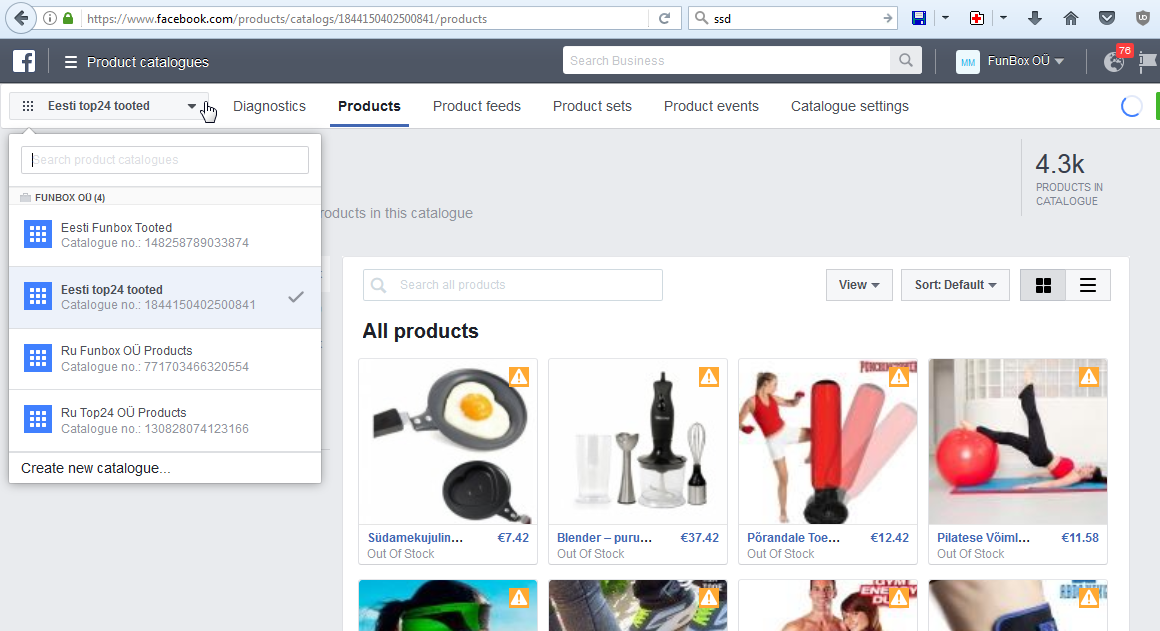Click the hand blender product image
The image size is (1160, 631).
point(638,442)
